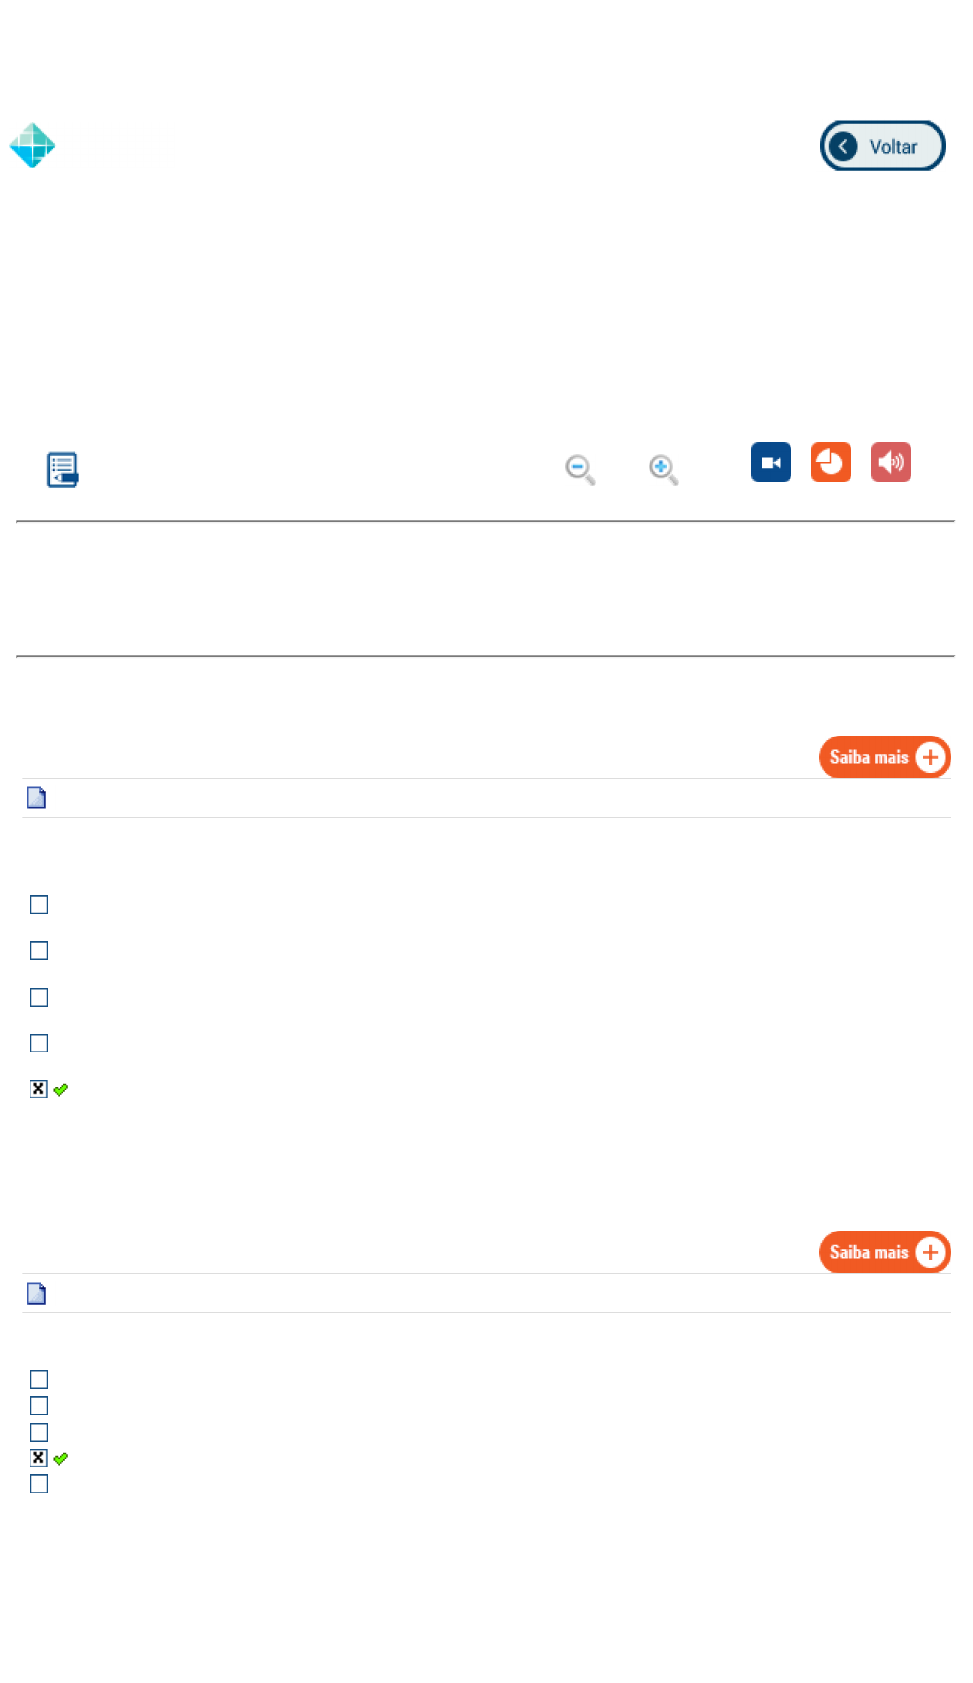
Task: Click the second question's document icon
Action: [37, 1294]
